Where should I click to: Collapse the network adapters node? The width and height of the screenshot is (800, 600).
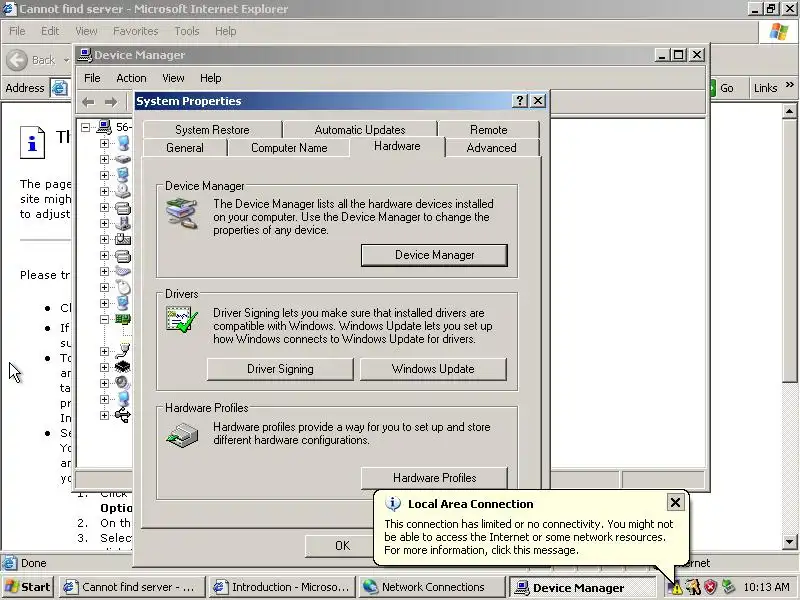(x=104, y=319)
